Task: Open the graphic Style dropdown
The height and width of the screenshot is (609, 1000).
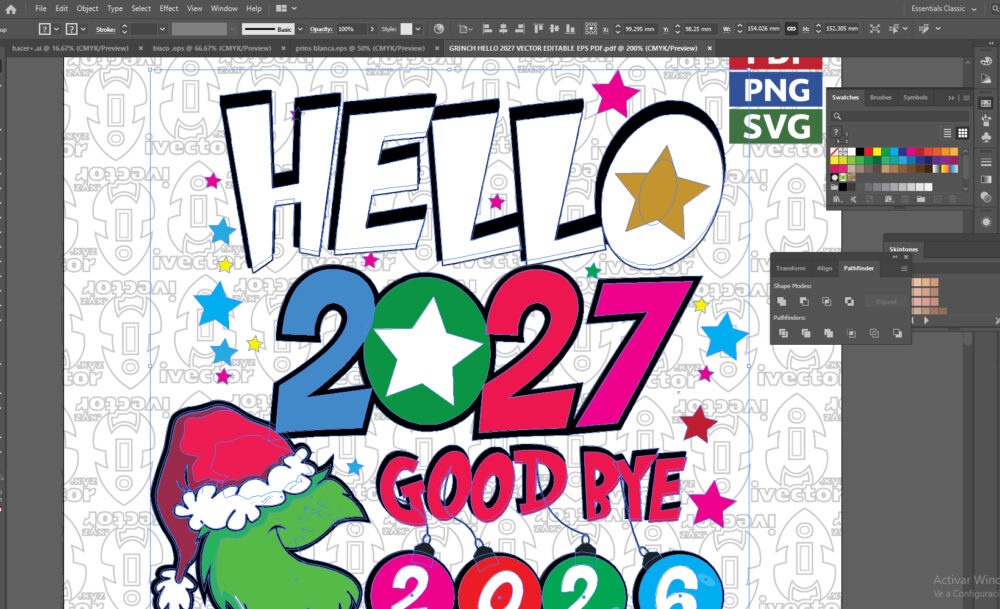Action: (418, 29)
